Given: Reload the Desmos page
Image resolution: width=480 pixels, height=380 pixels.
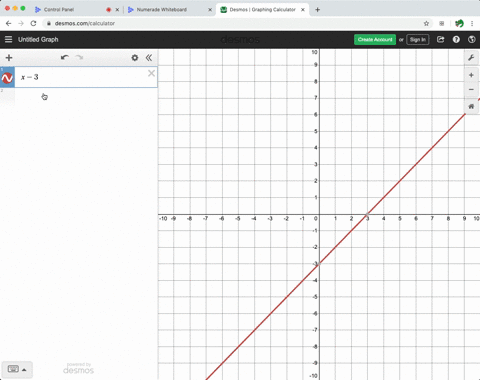Looking at the screenshot, I should point(33,23).
